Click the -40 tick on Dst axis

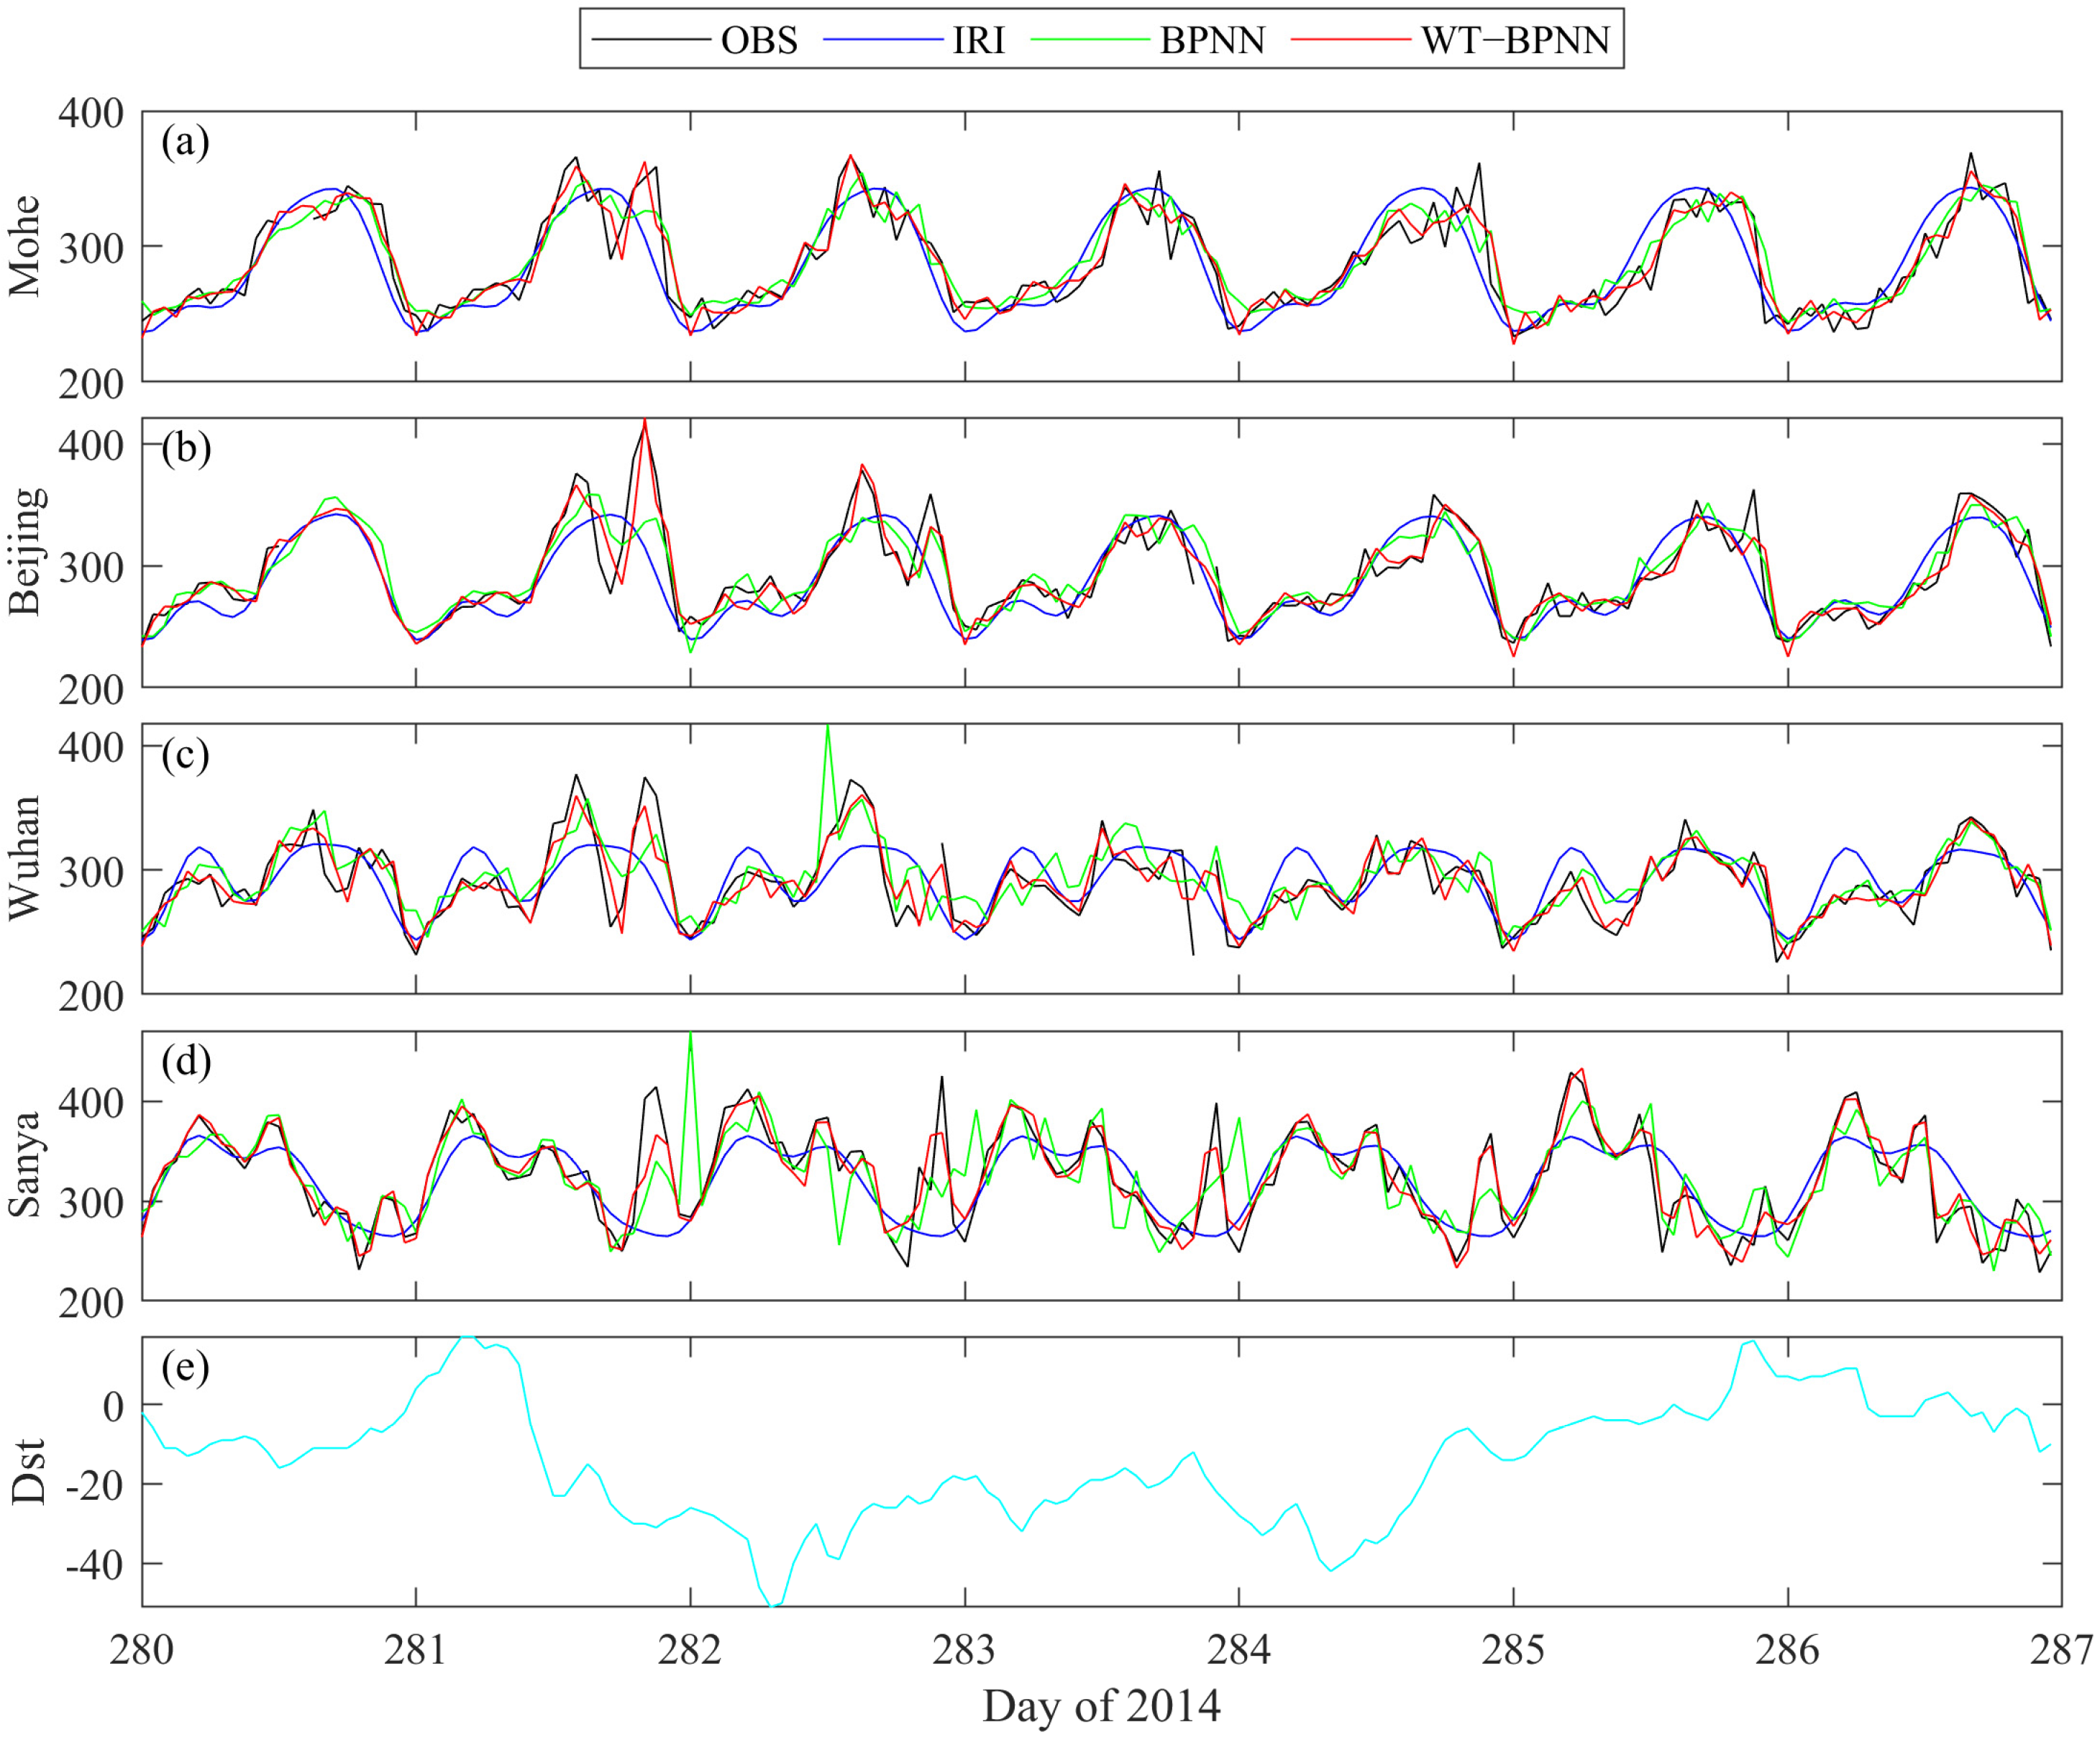95,1565
